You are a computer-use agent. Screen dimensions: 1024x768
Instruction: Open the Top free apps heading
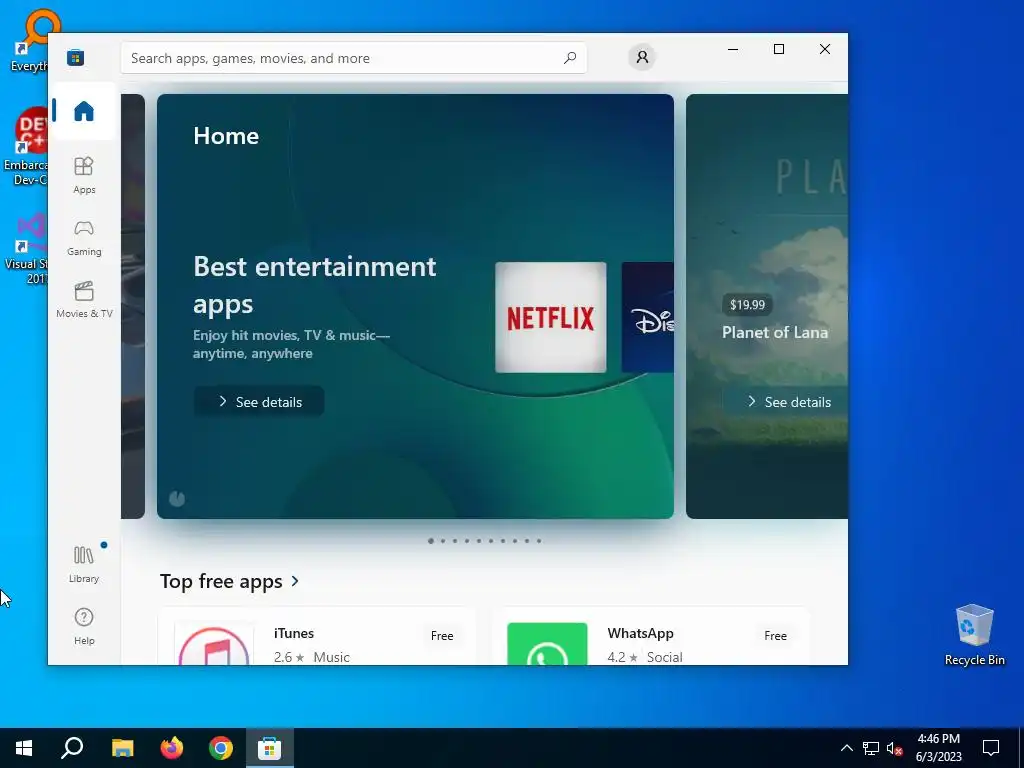tap(221, 581)
